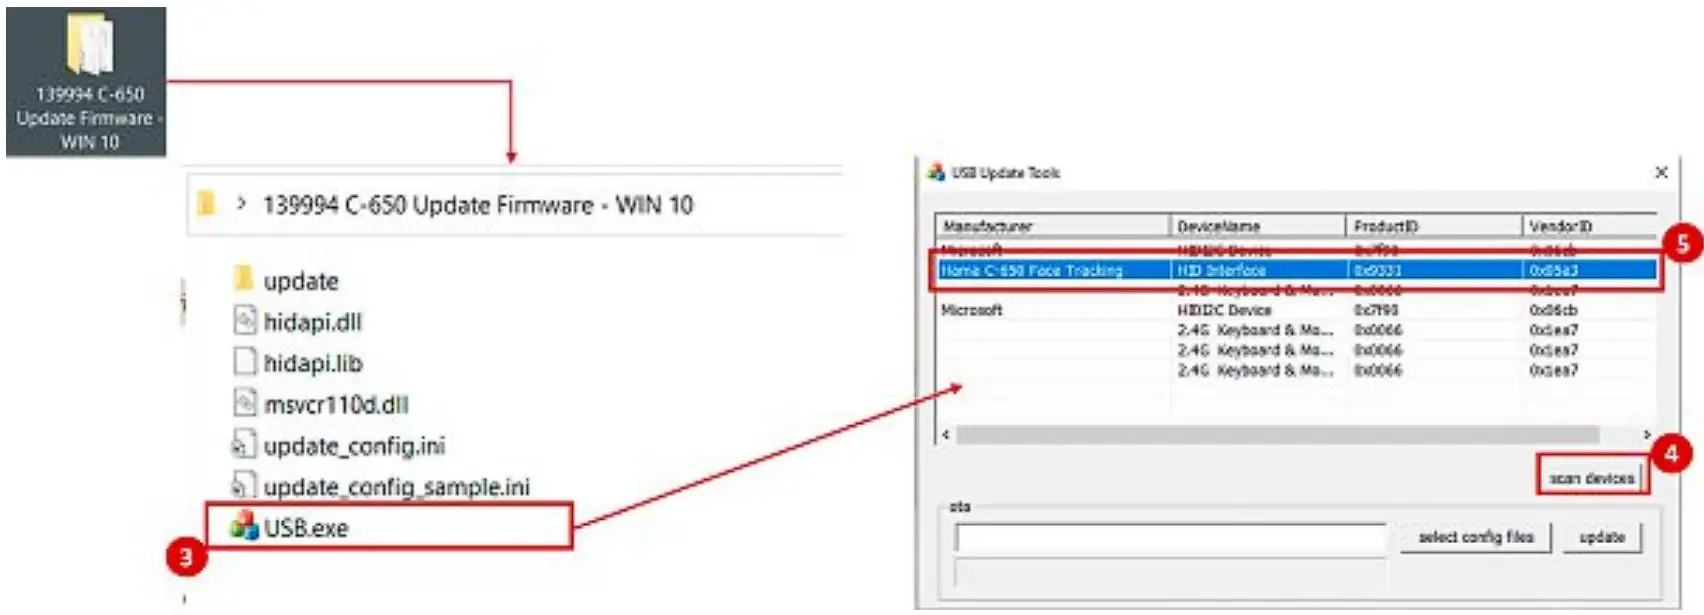Image resolution: width=1704 pixels, height=615 pixels.
Task: Sort by the Manufacturer column header
Action: [x=1053, y=226]
